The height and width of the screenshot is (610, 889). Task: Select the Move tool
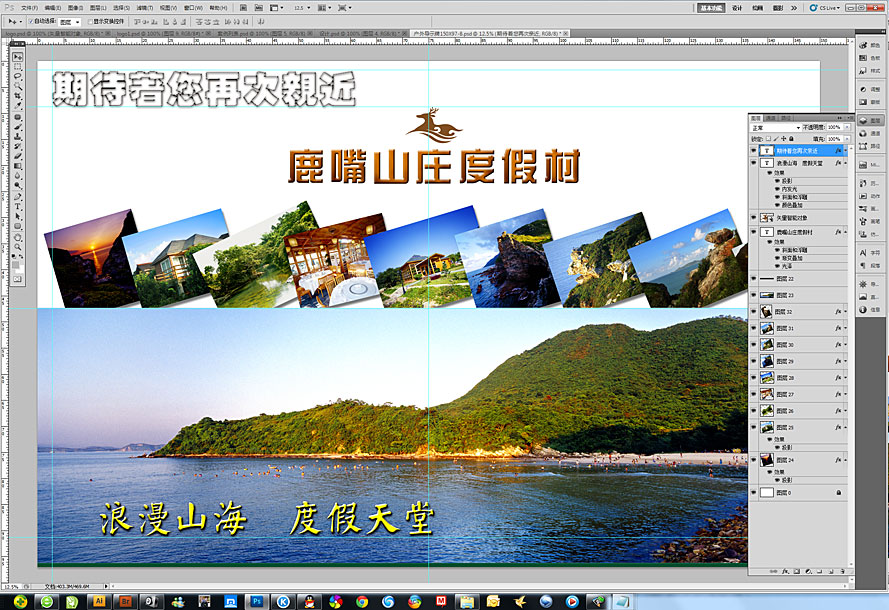pyautogui.click(x=18, y=59)
